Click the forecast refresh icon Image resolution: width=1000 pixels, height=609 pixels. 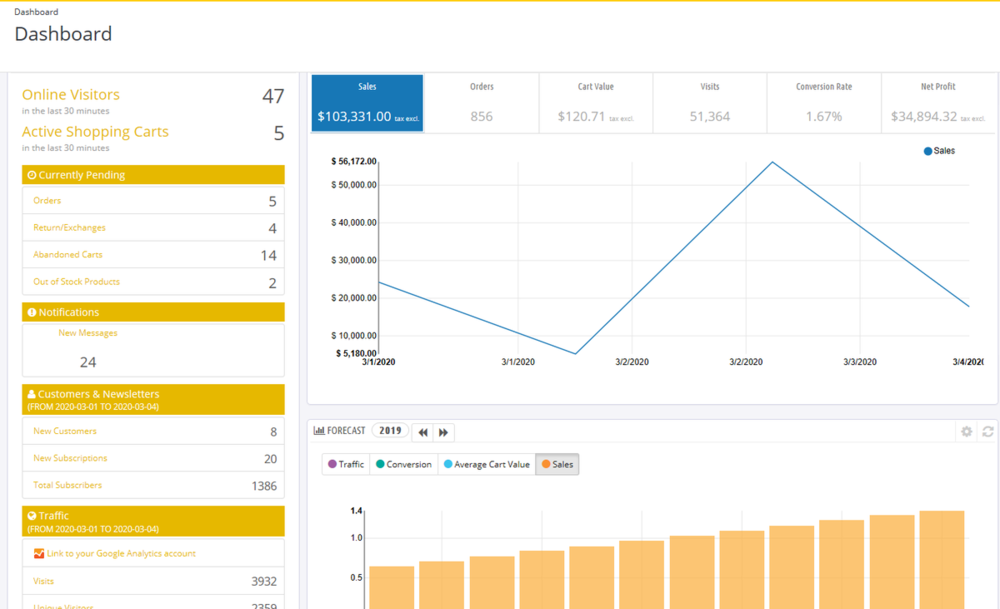coord(988,432)
